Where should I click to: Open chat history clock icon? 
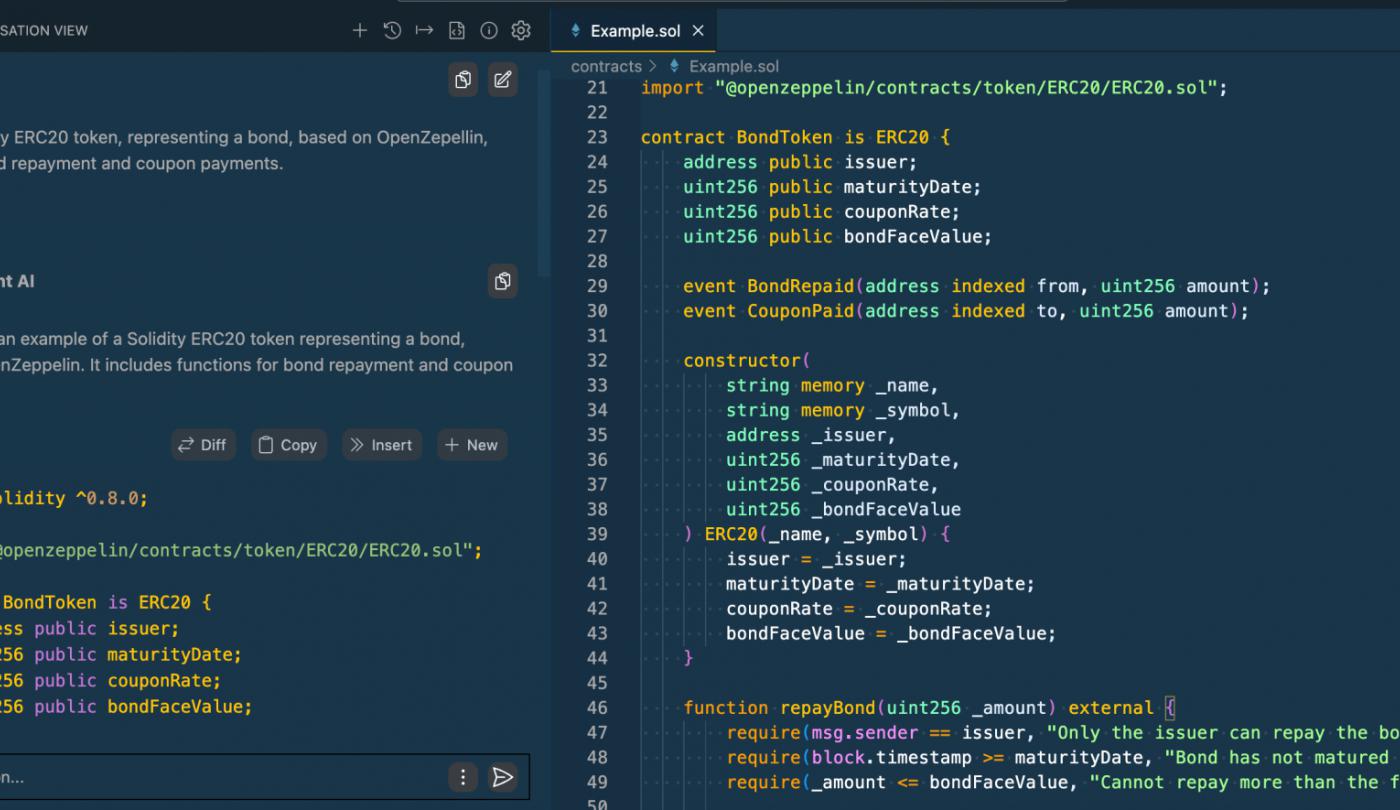click(392, 31)
